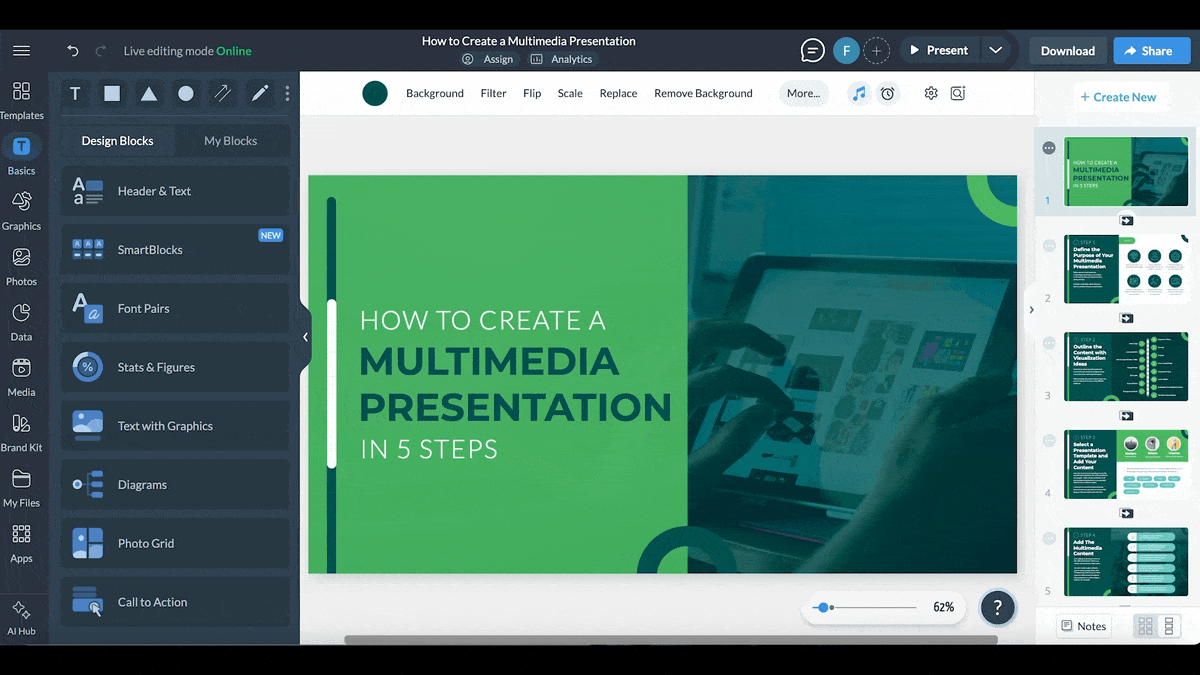Open the settings gear icon

(x=931, y=93)
